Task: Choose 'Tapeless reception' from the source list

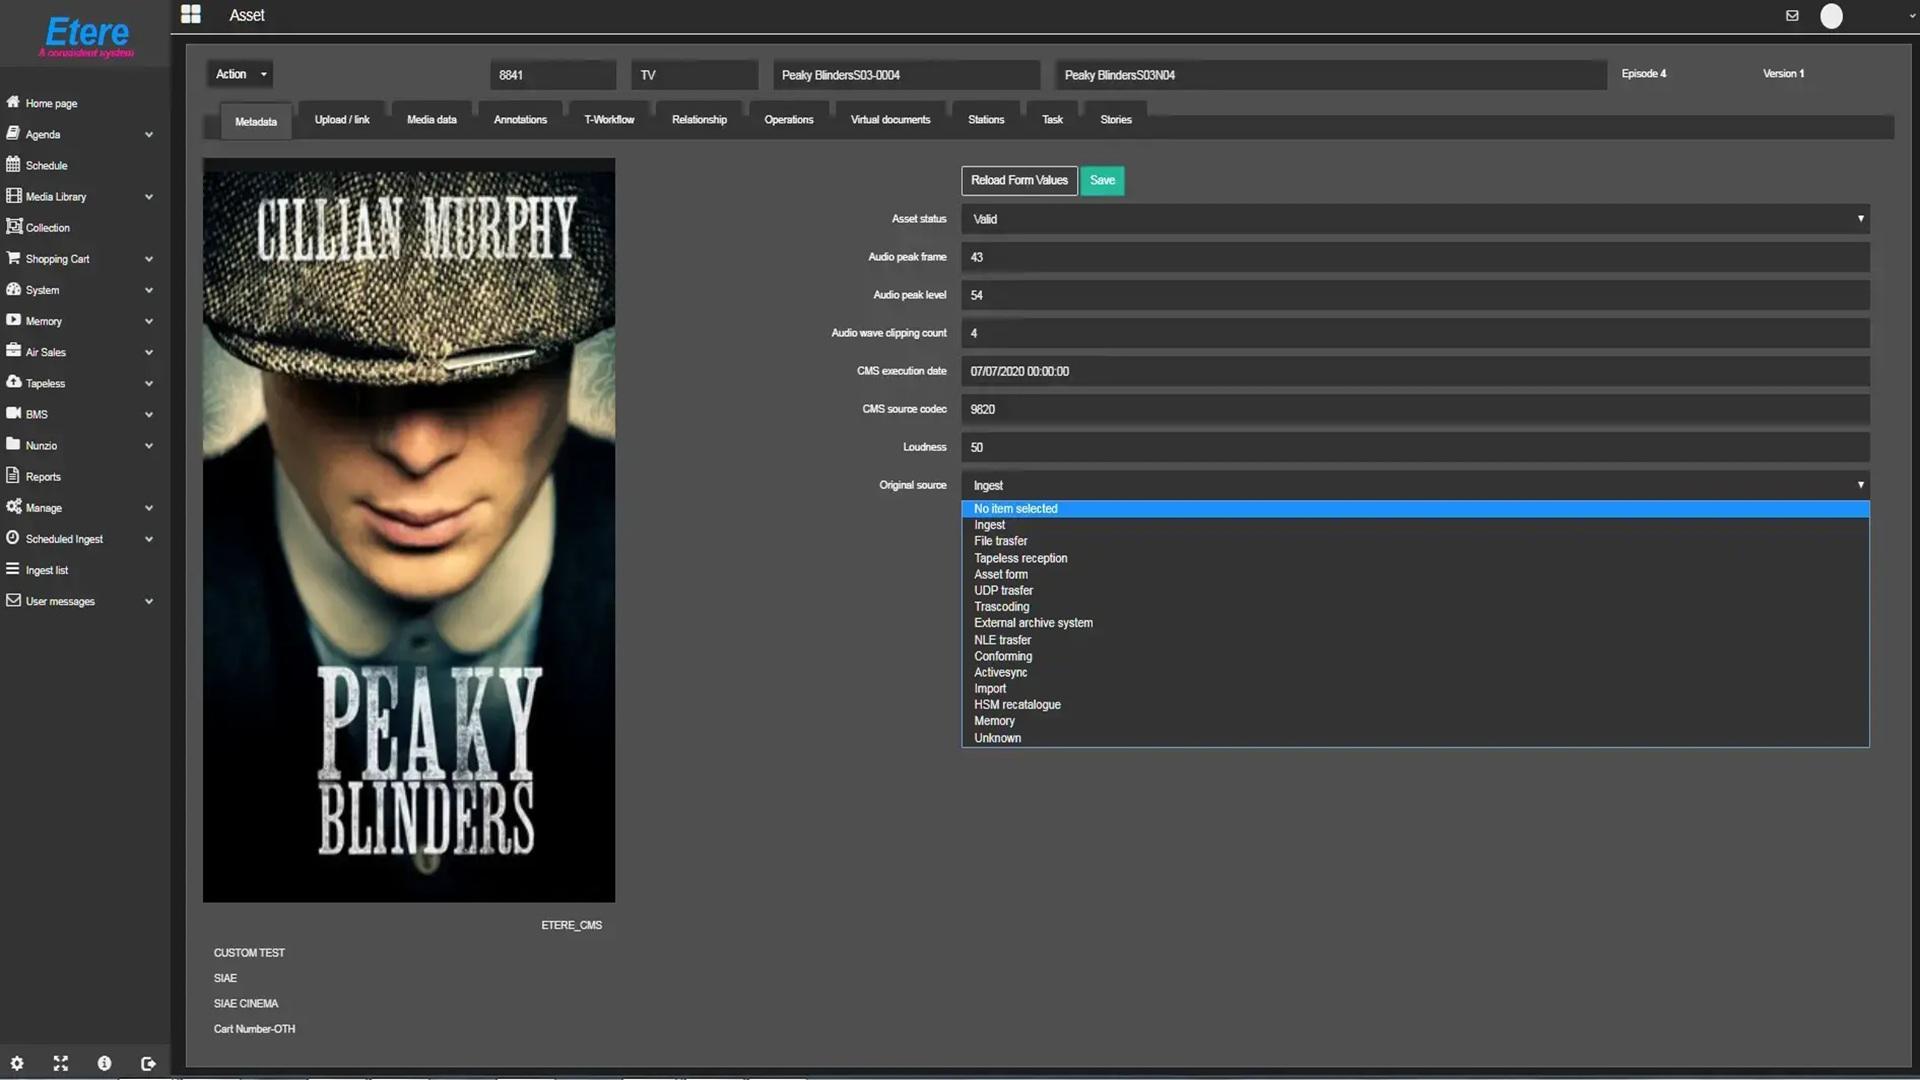Action: click(x=1020, y=558)
